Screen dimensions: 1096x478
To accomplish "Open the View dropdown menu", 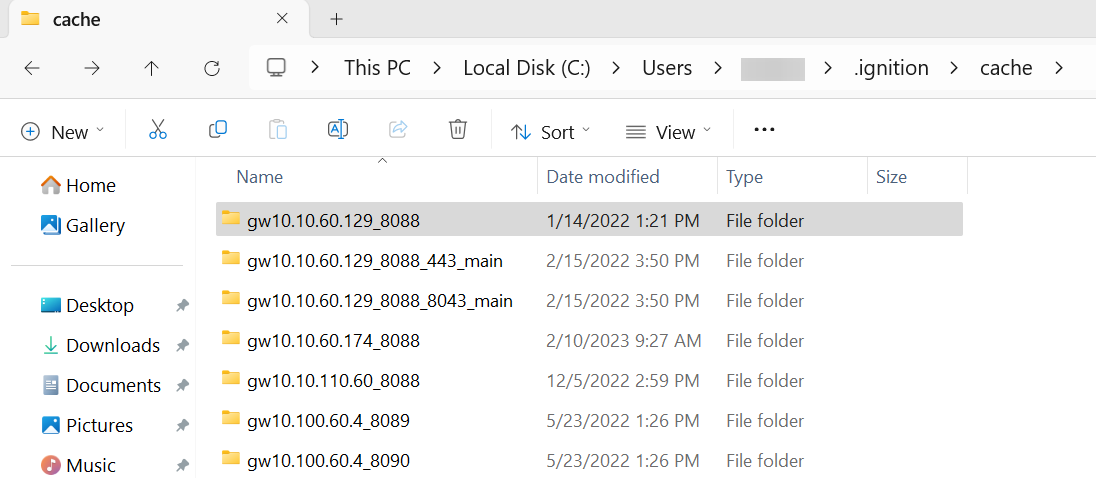I will click(x=668, y=132).
